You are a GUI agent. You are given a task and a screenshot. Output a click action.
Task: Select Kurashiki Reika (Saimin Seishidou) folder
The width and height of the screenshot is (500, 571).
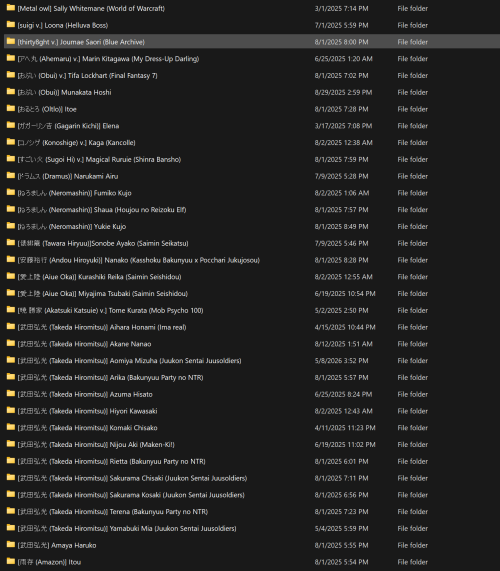[x=99, y=277]
